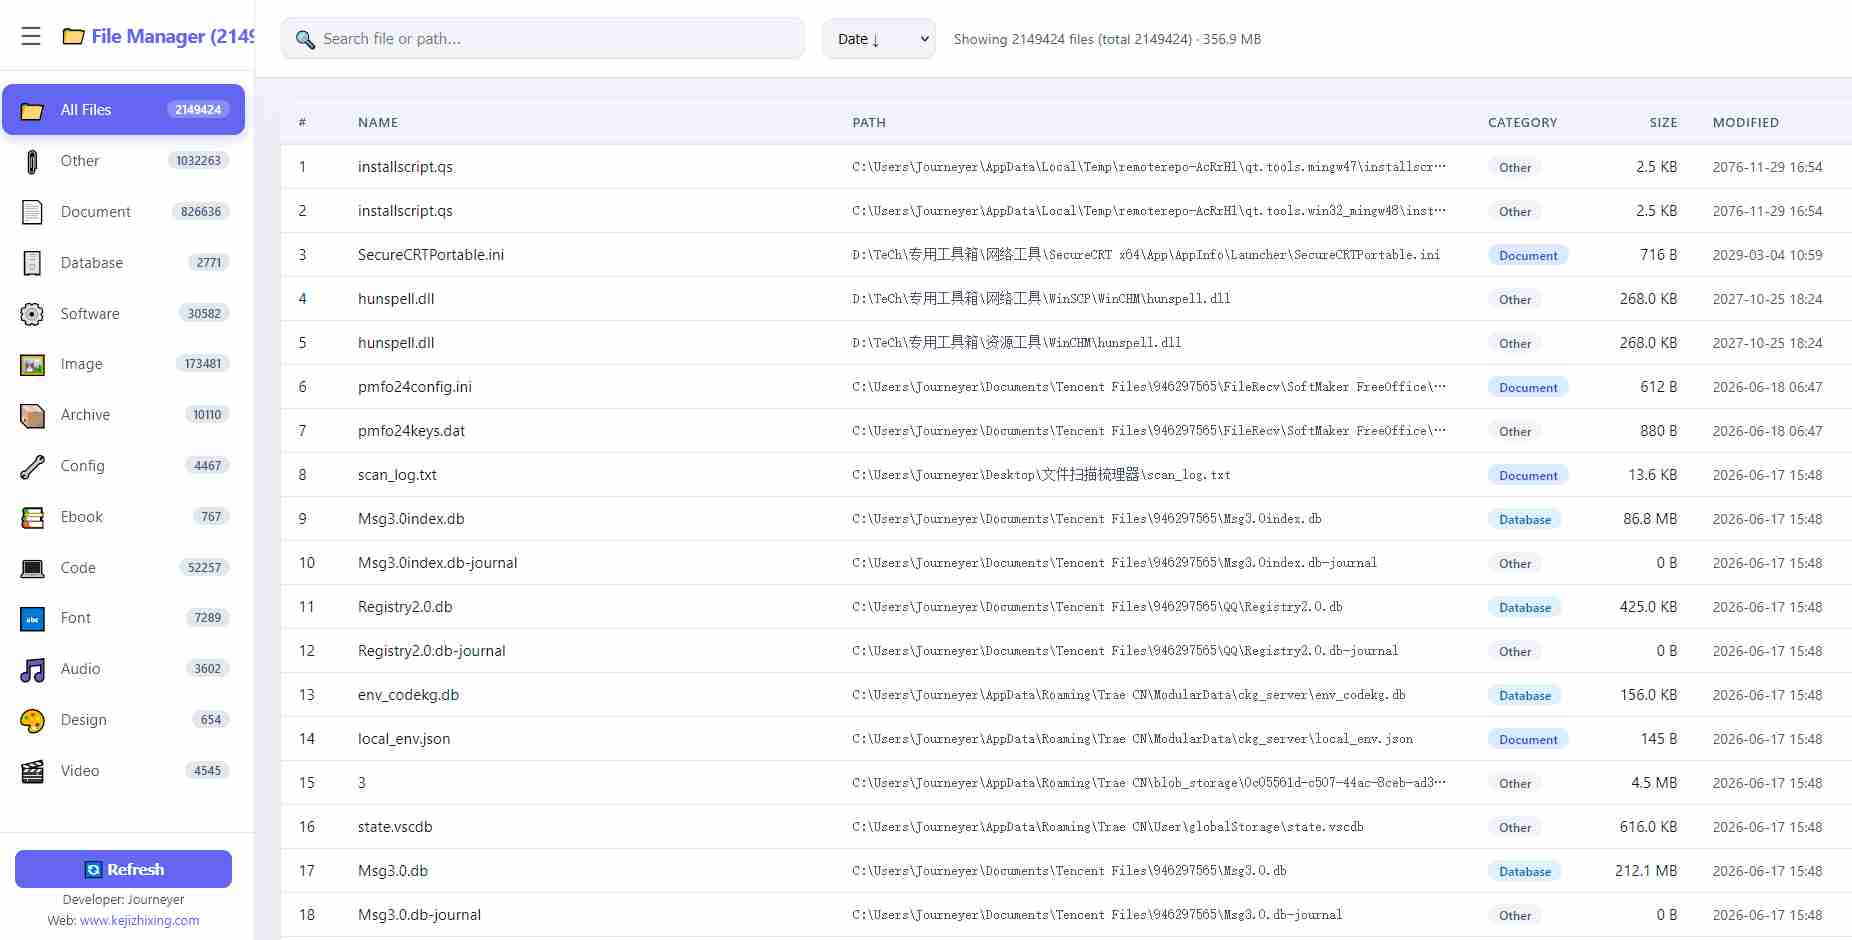Viewport: 1852px width, 940px height.
Task: Click the Software gear icon
Action: [x=32, y=314]
